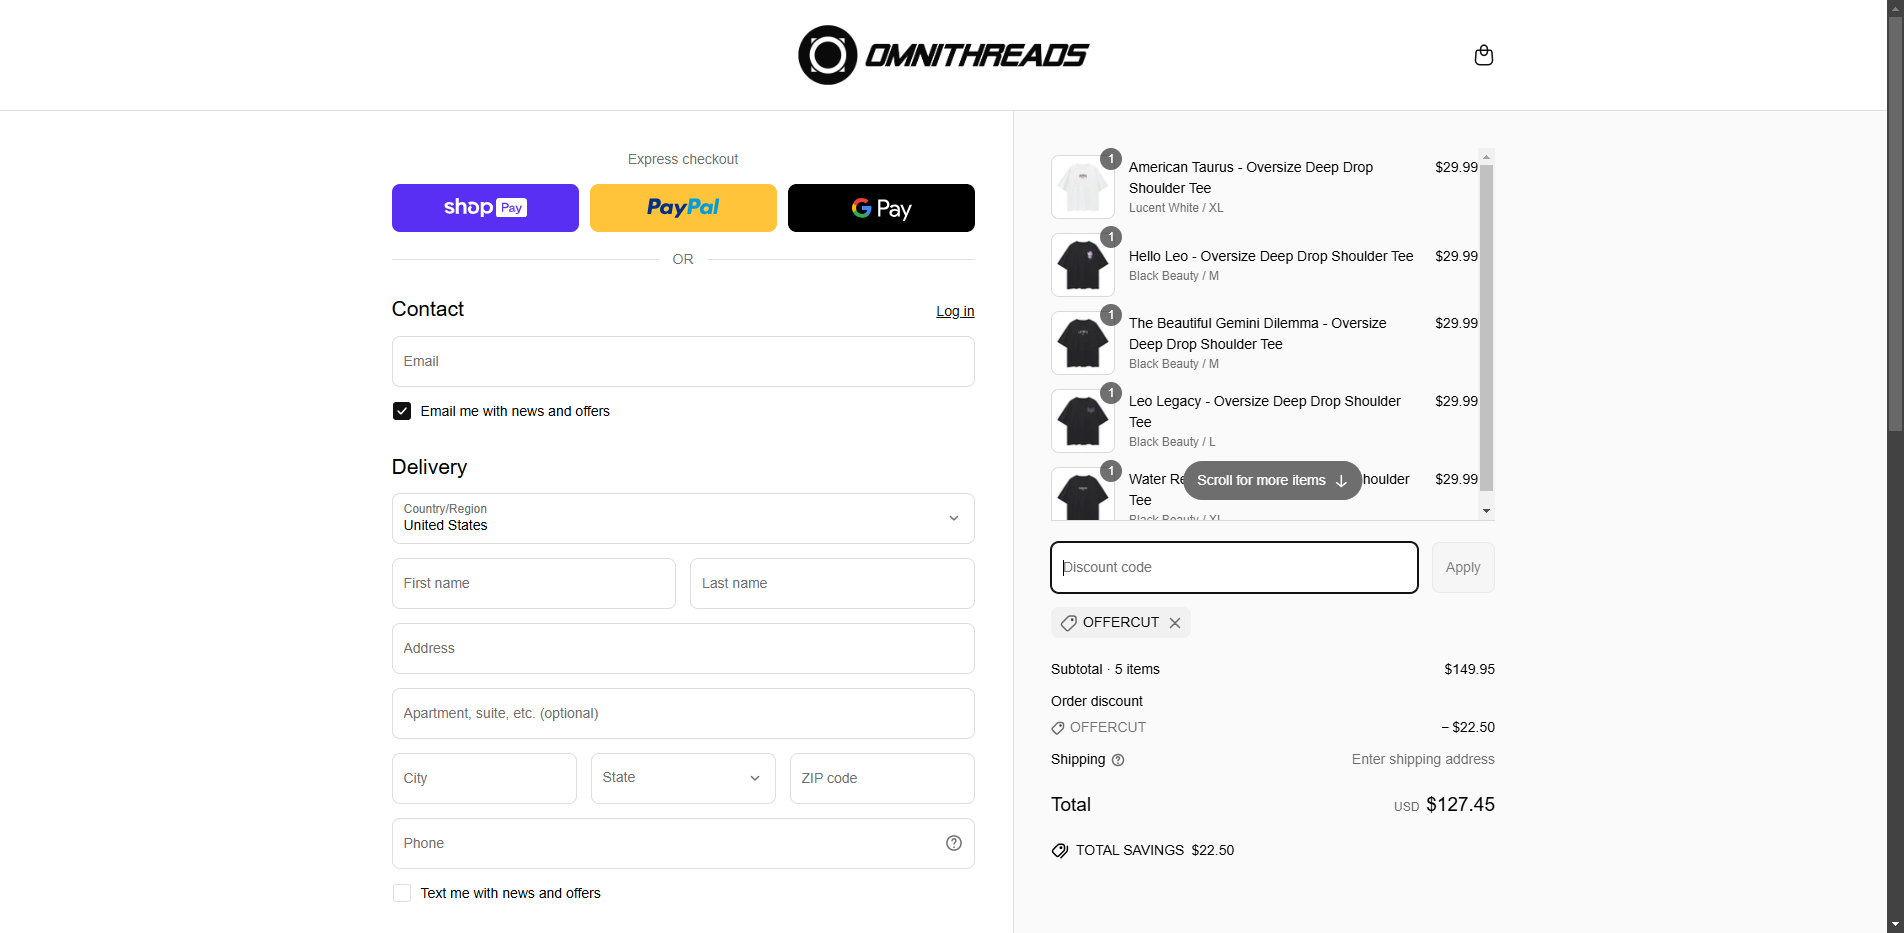
Task: Click the TOTAL SAVINGS tag icon
Action: pyautogui.click(x=1060, y=851)
